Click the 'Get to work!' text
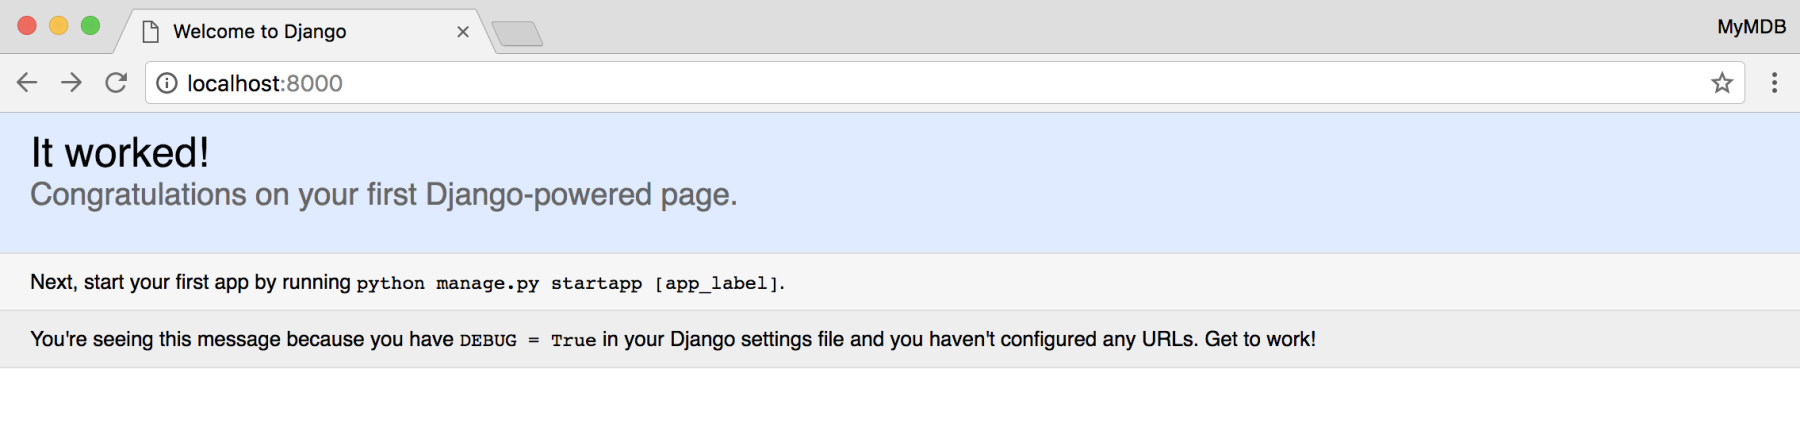The width and height of the screenshot is (1800, 431). [x=1260, y=339]
